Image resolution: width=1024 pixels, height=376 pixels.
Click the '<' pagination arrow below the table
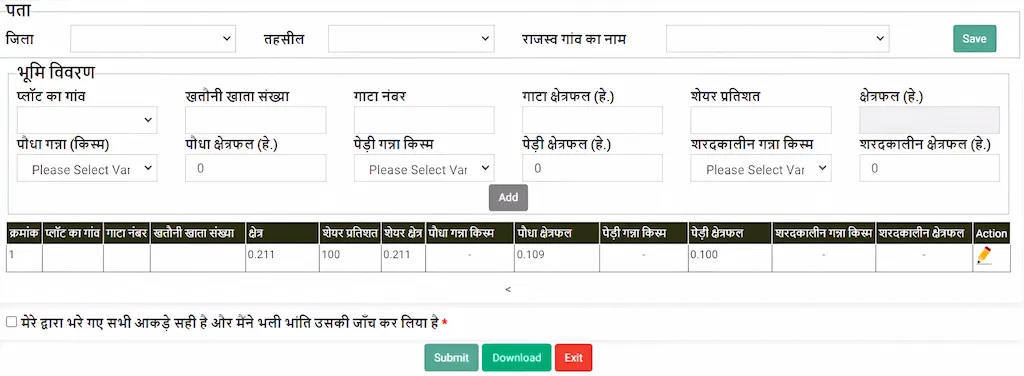click(508, 289)
